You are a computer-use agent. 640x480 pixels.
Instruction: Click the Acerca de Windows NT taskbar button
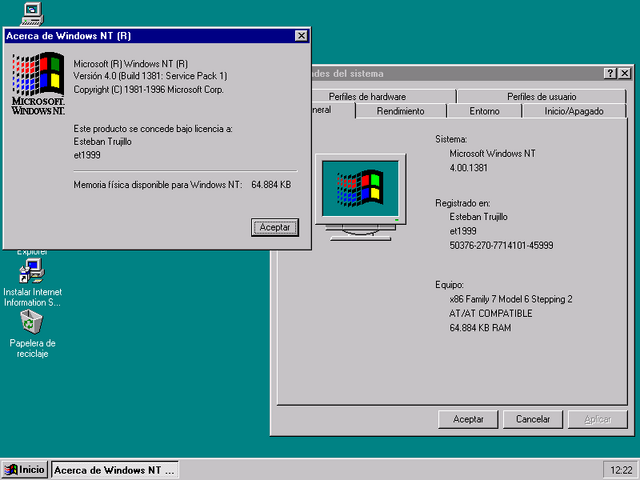115,470
